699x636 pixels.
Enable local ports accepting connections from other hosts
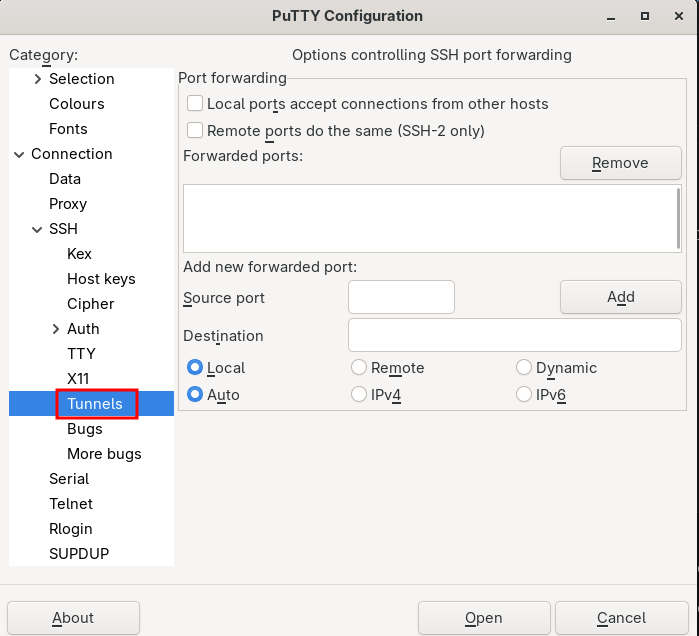tap(195, 103)
